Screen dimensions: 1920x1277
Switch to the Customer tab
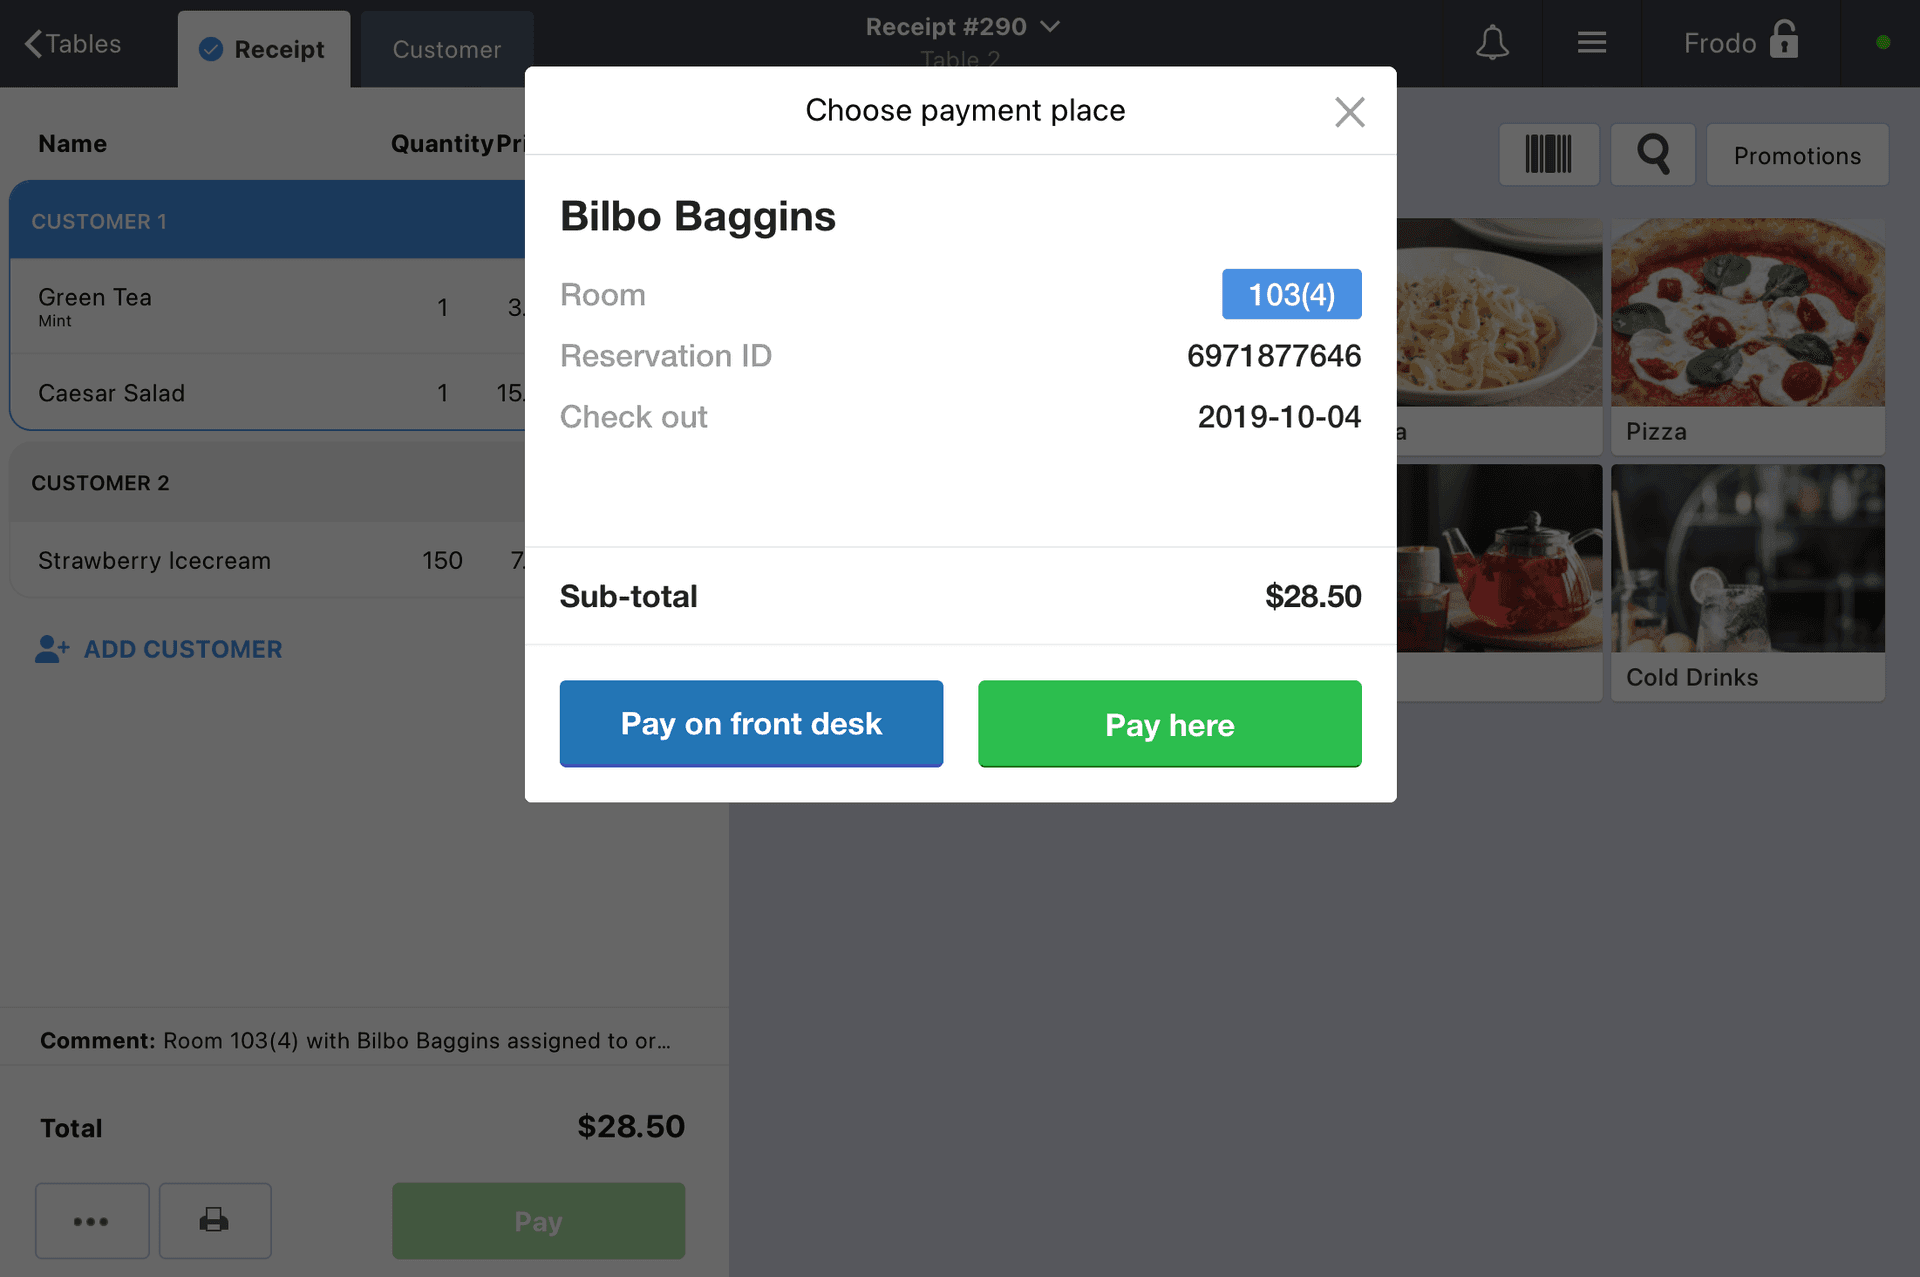(446, 49)
